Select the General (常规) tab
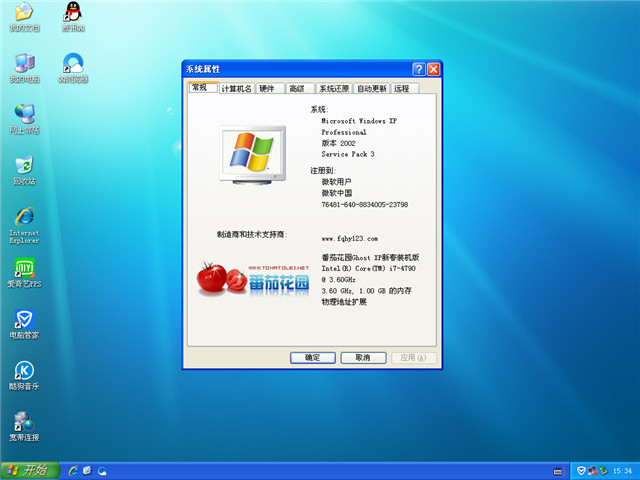Viewport: 640px width, 480px height. click(x=202, y=87)
